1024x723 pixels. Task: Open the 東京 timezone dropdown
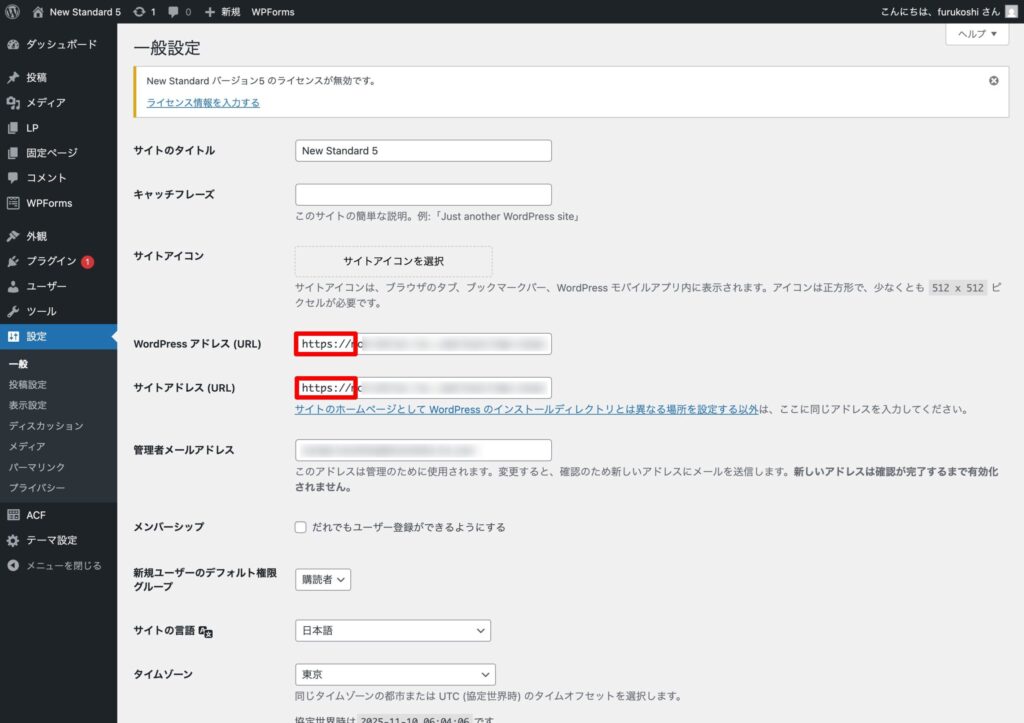pyautogui.click(x=395, y=675)
